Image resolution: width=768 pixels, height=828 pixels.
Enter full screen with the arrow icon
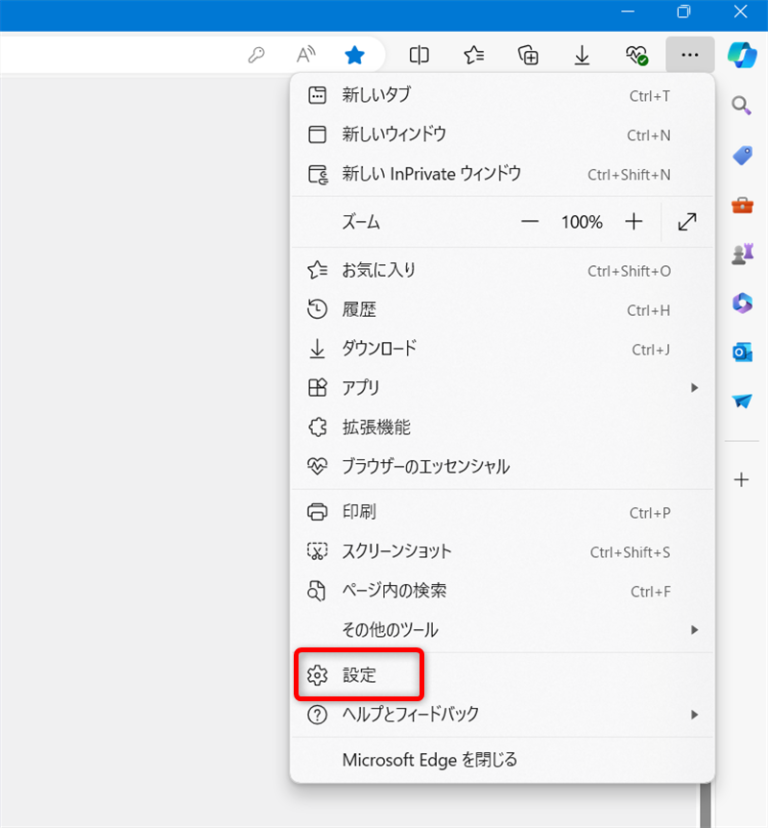[687, 222]
